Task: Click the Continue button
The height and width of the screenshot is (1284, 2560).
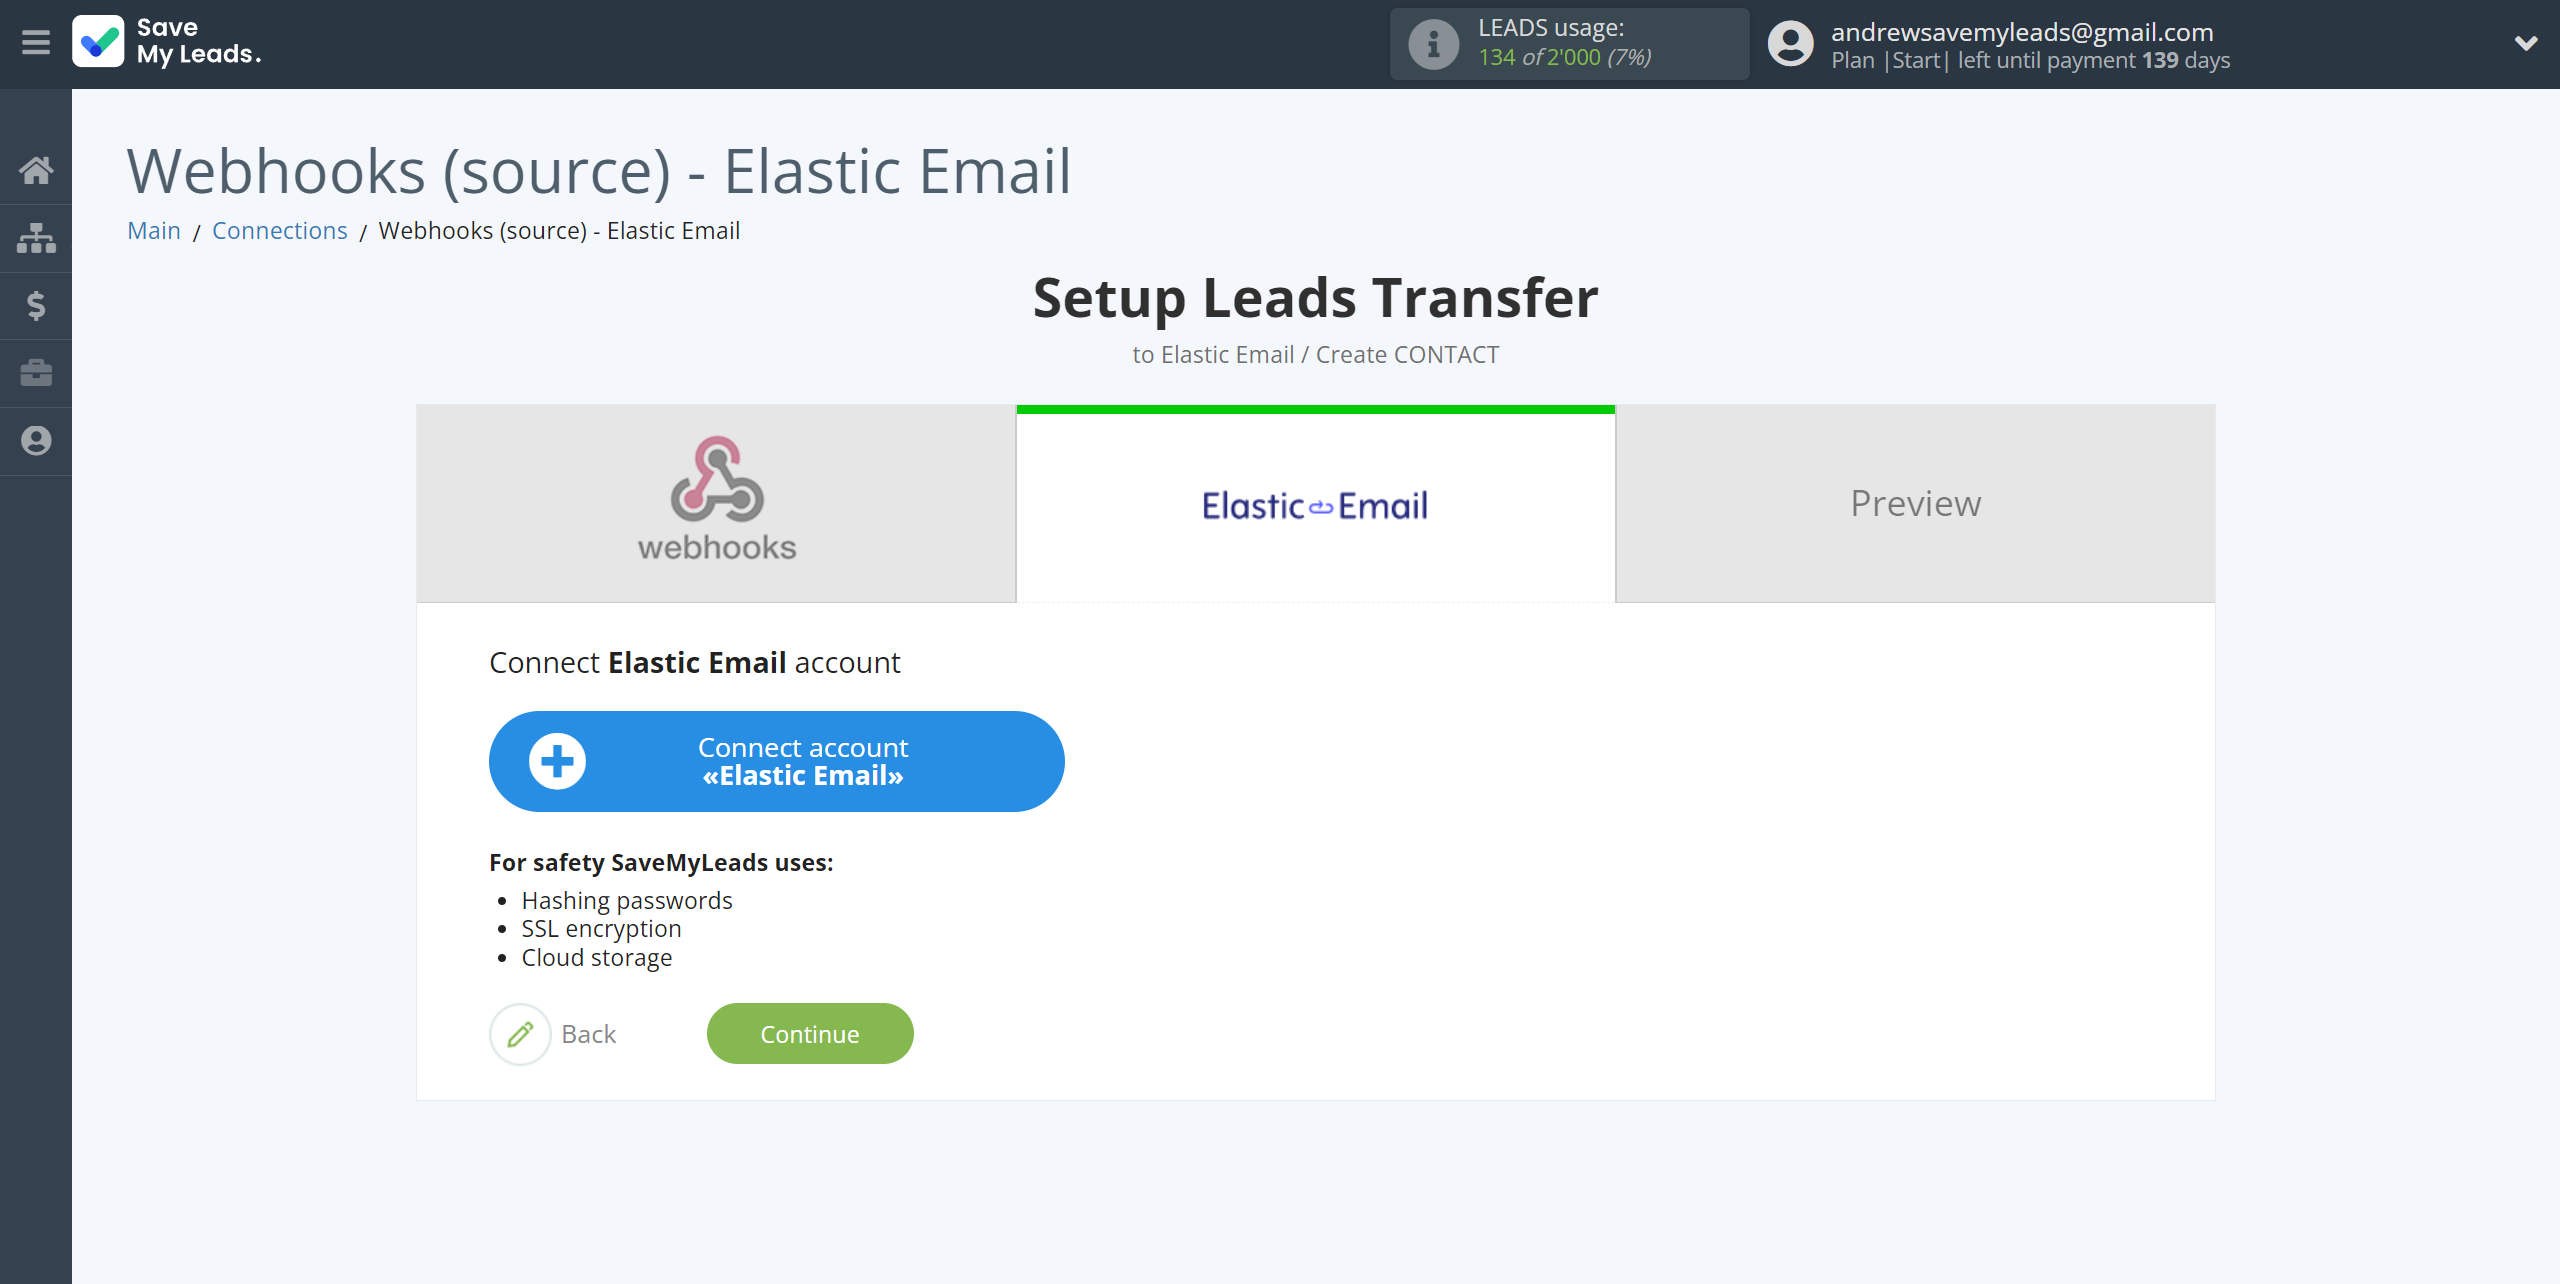Action: 810,1033
